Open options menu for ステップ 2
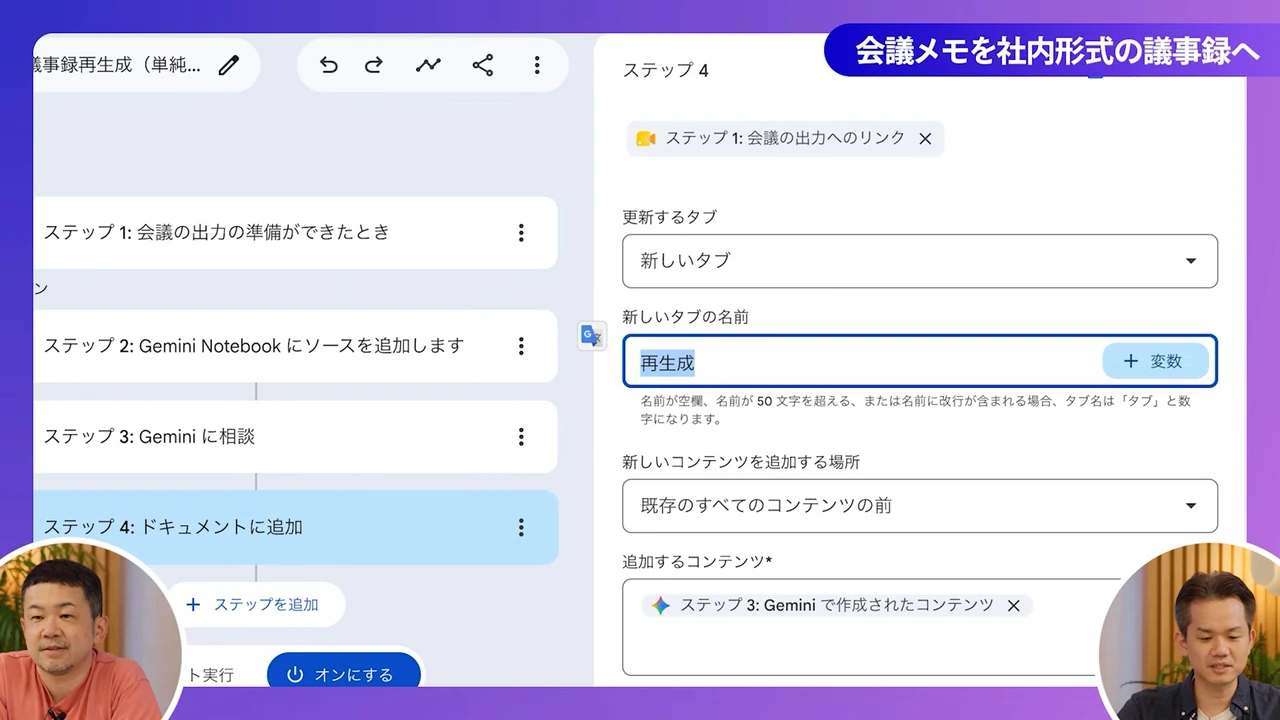 521,346
